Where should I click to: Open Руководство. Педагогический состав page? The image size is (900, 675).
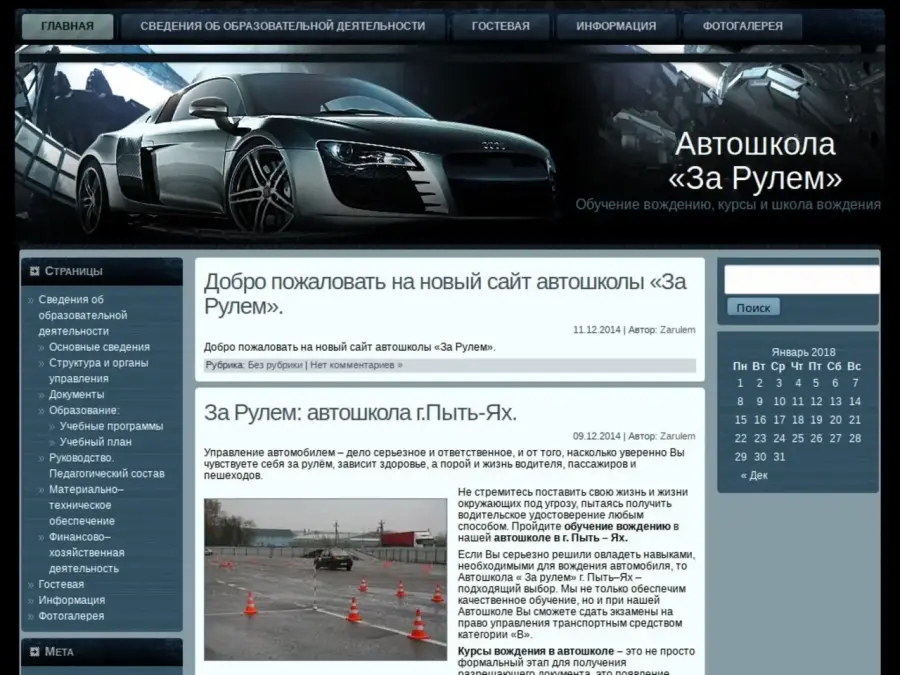(x=106, y=466)
